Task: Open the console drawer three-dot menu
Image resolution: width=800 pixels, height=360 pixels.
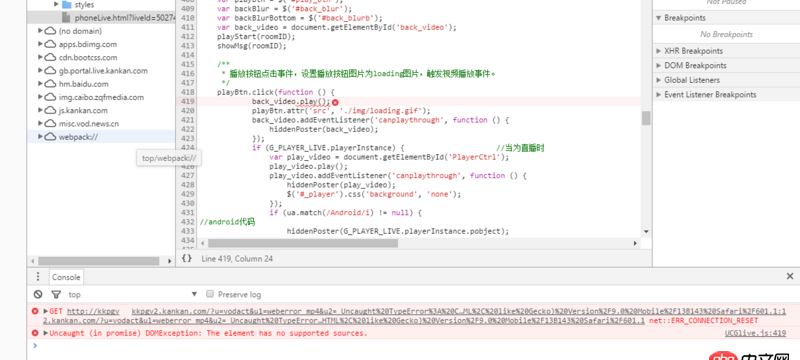Action: coord(38,276)
